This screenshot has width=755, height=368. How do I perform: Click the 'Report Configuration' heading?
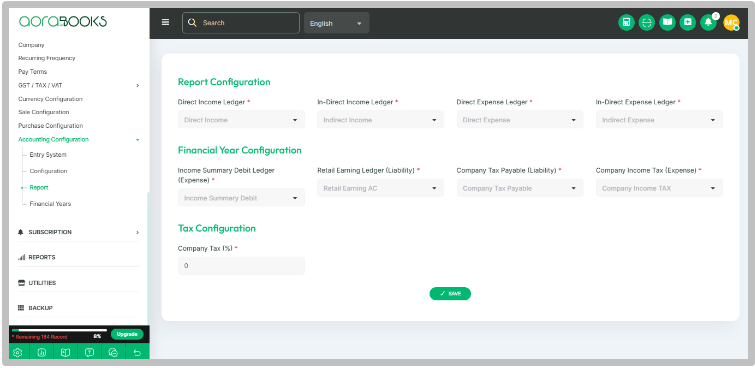(224, 82)
